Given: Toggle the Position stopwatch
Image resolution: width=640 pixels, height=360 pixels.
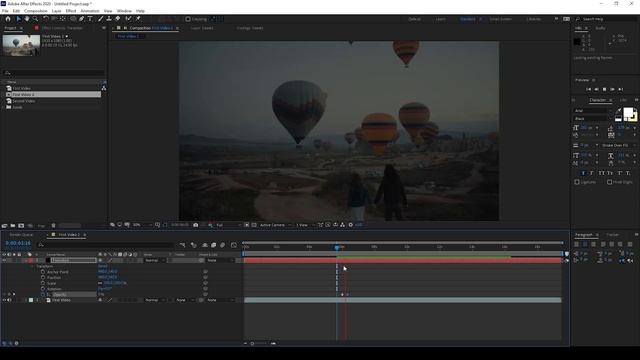Looking at the screenshot, I should (x=43, y=277).
